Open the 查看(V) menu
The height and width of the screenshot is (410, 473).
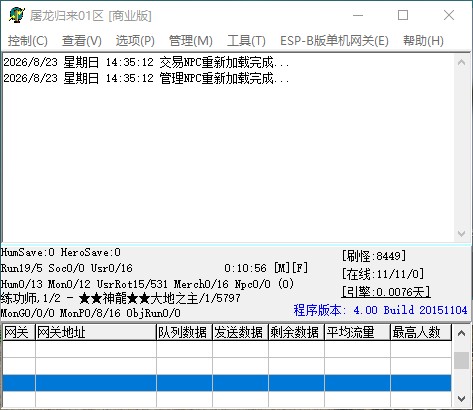coord(82,41)
